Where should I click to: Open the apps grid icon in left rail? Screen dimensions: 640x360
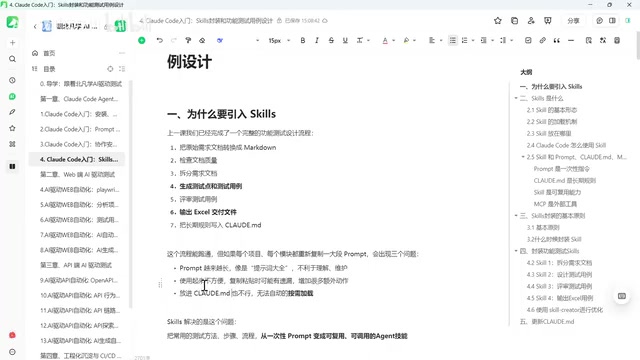(12, 144)
